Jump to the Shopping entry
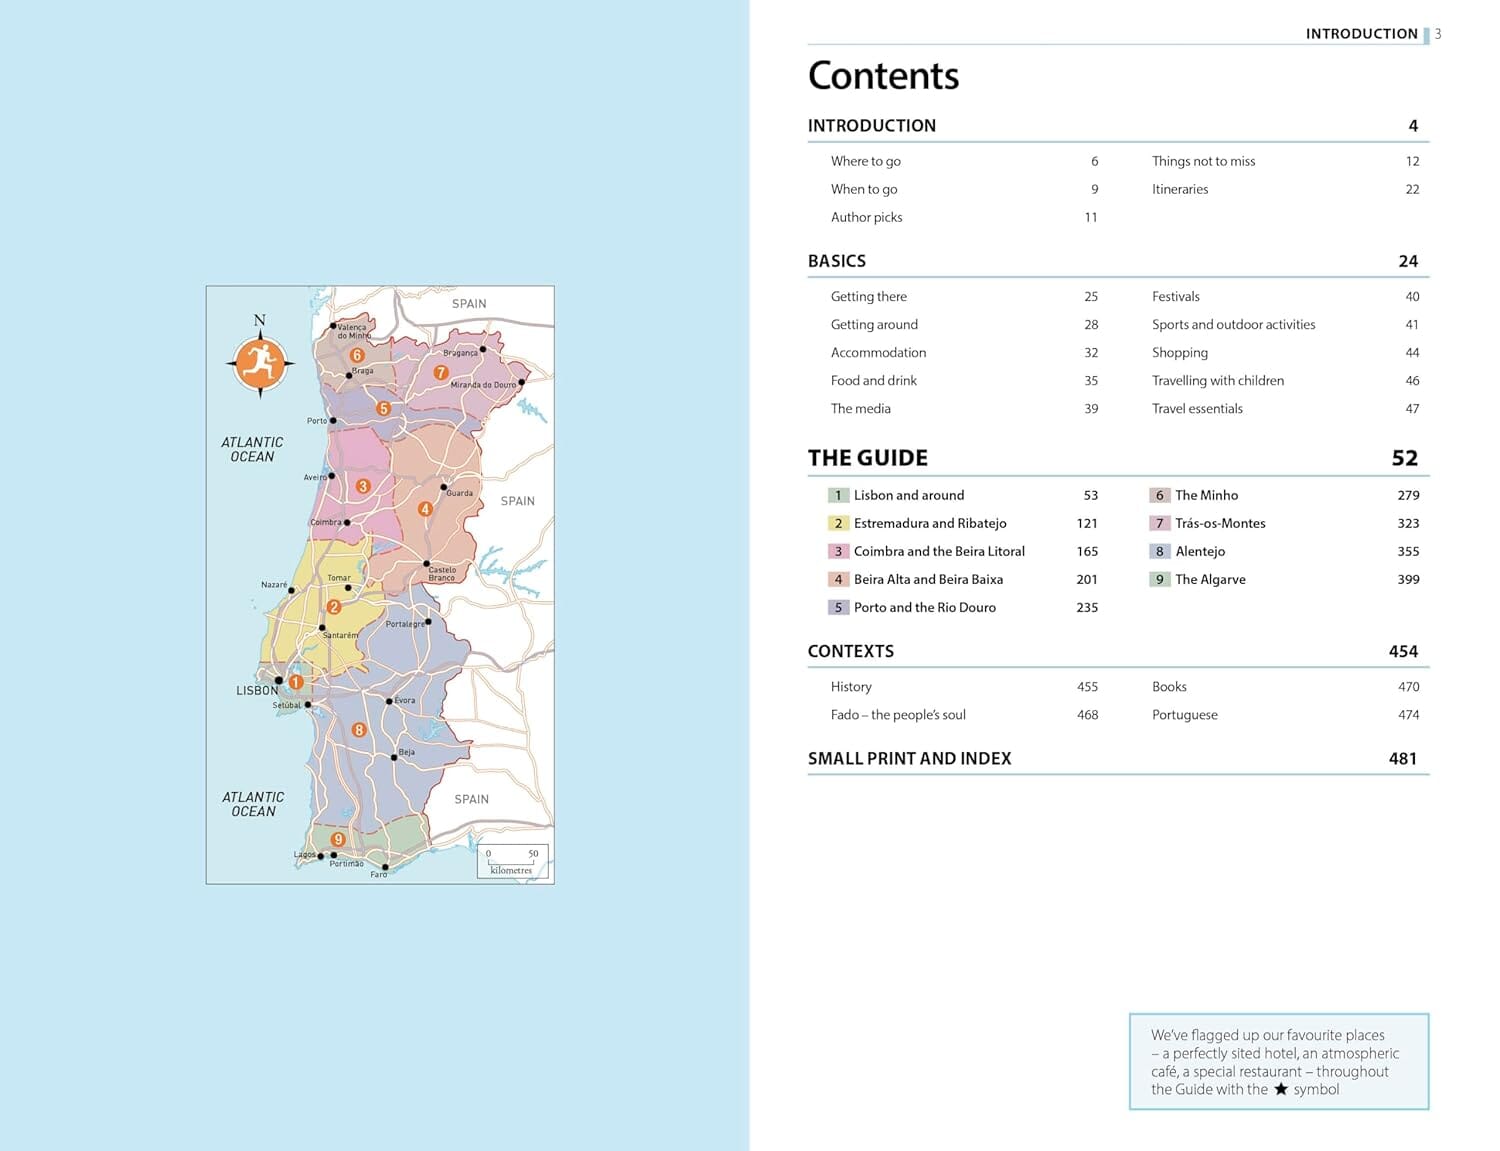This screenshot has width=1500, height=1151. pyautogui.click(x=1180, y=353)
